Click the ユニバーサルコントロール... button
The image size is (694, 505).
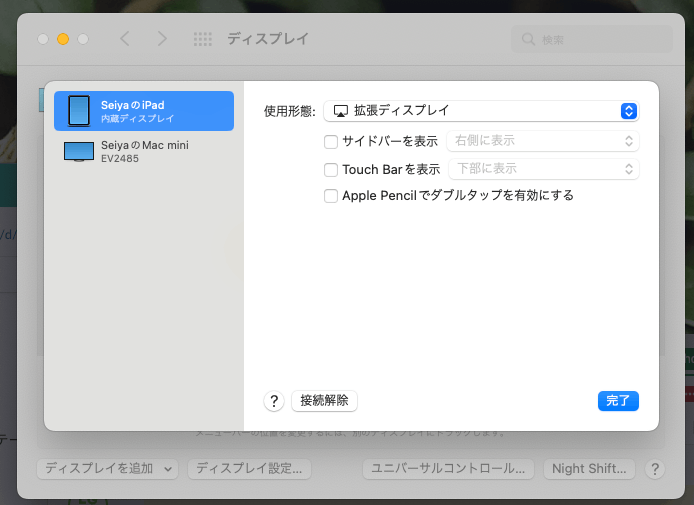[448, 469]
